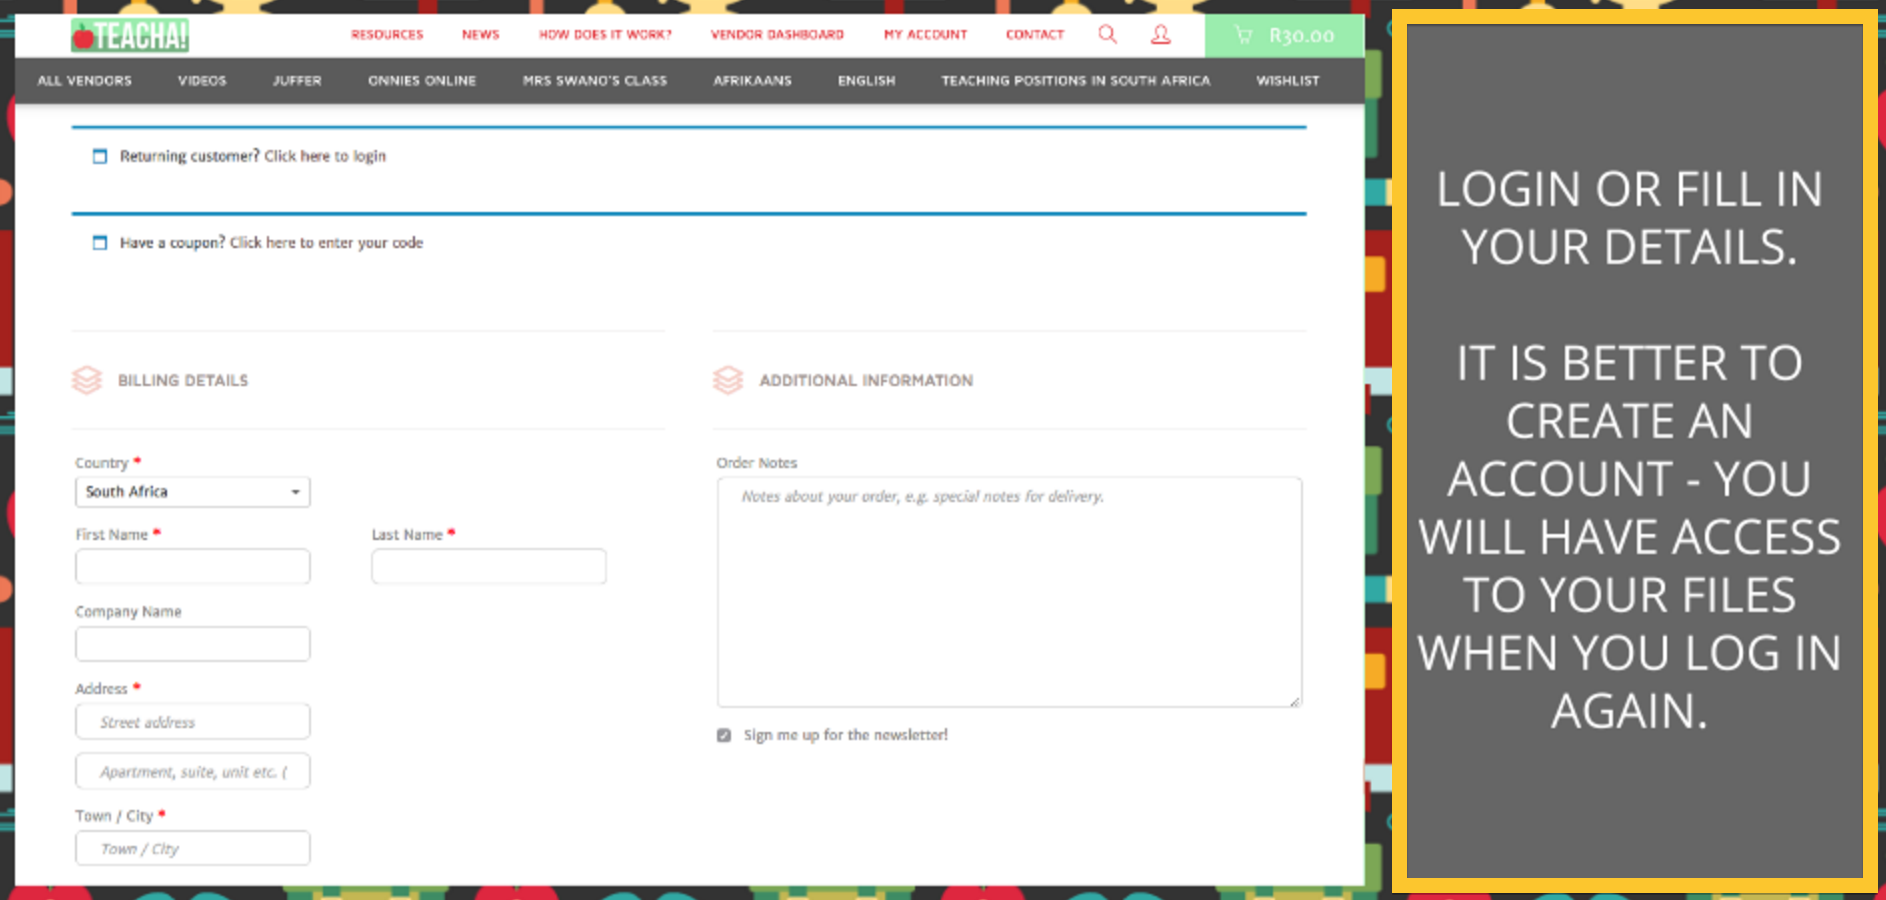Open the Resources menu
The width and height of the screenshot is (1886, 900).
387,35
